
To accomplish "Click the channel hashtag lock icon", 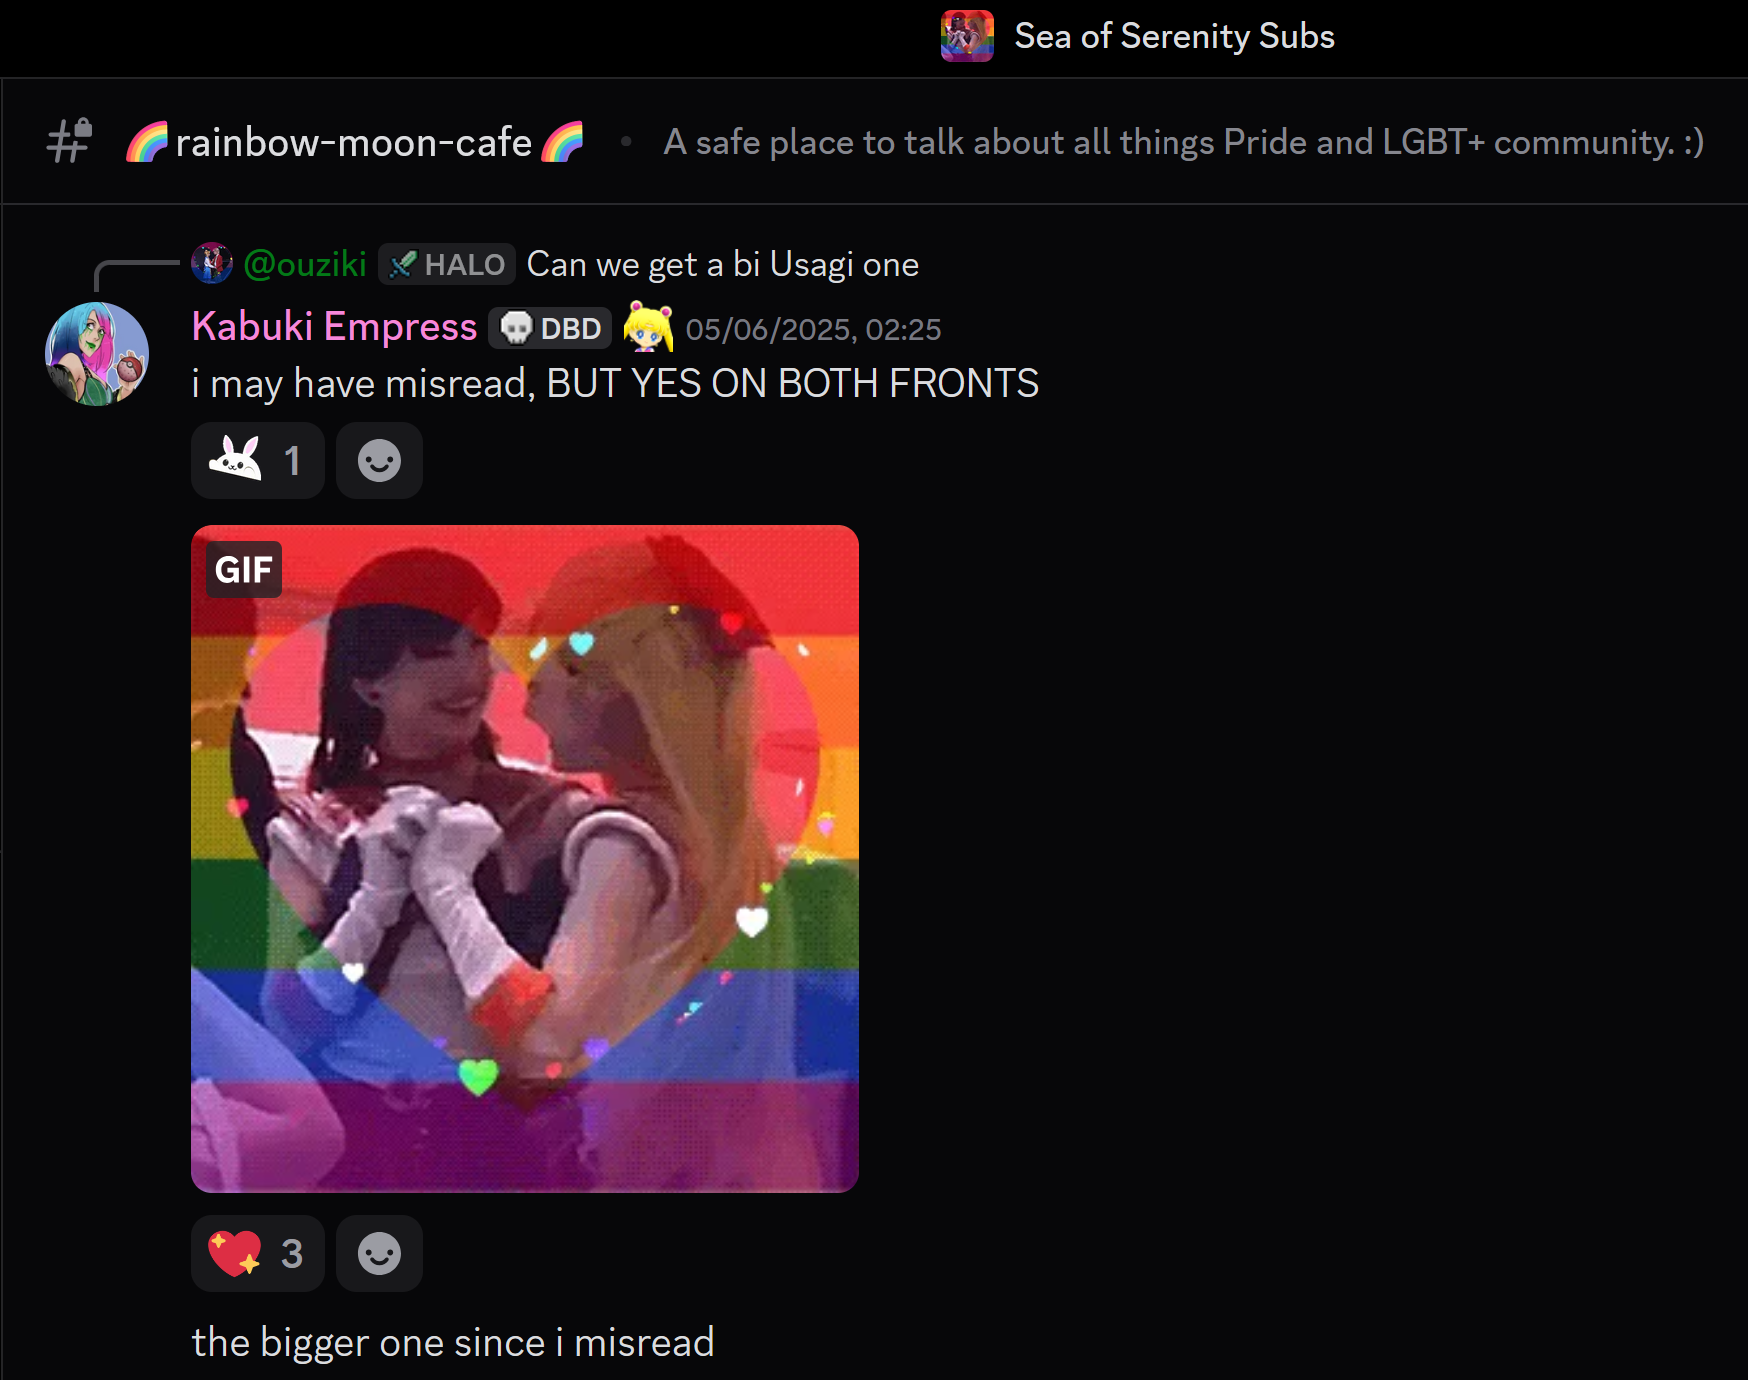I will [x=69, y=141].
